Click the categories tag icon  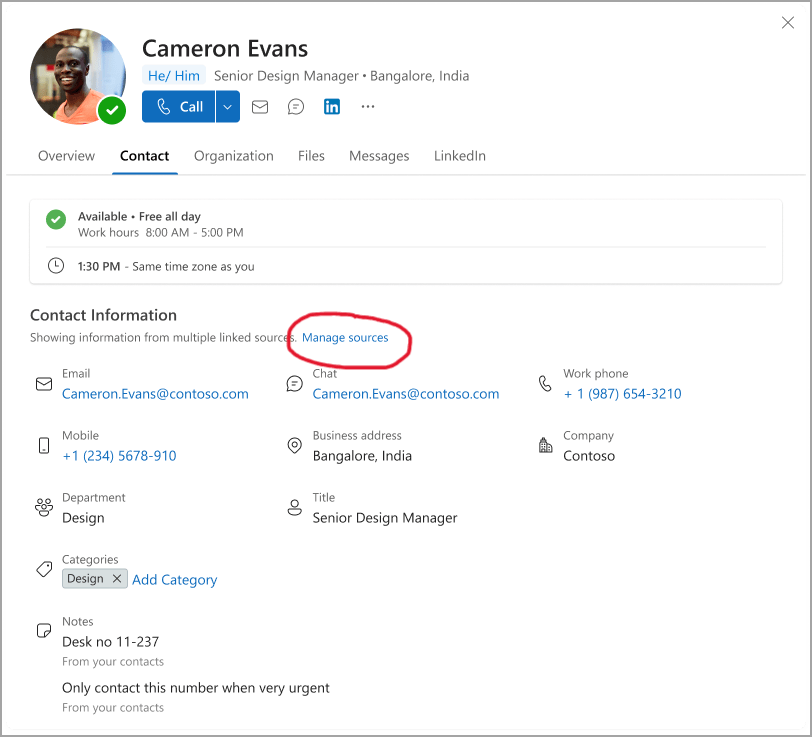(43, 569)
